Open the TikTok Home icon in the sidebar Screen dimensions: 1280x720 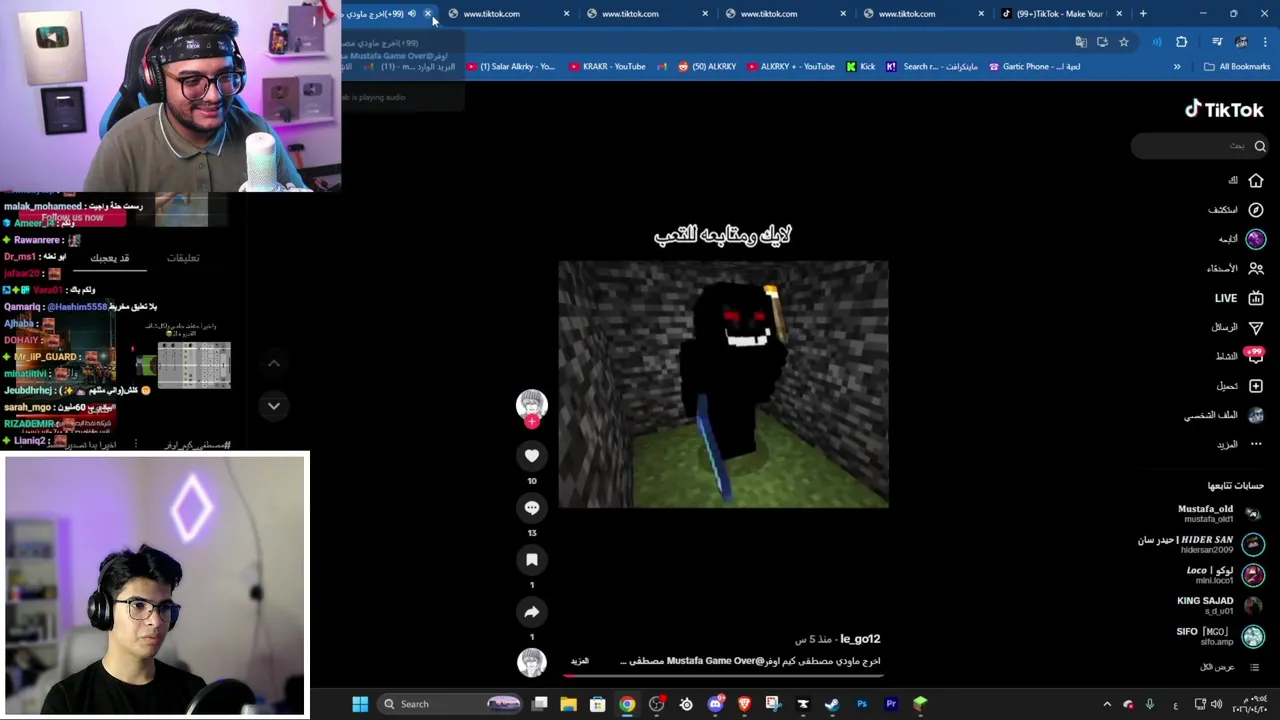(1256, 180)
